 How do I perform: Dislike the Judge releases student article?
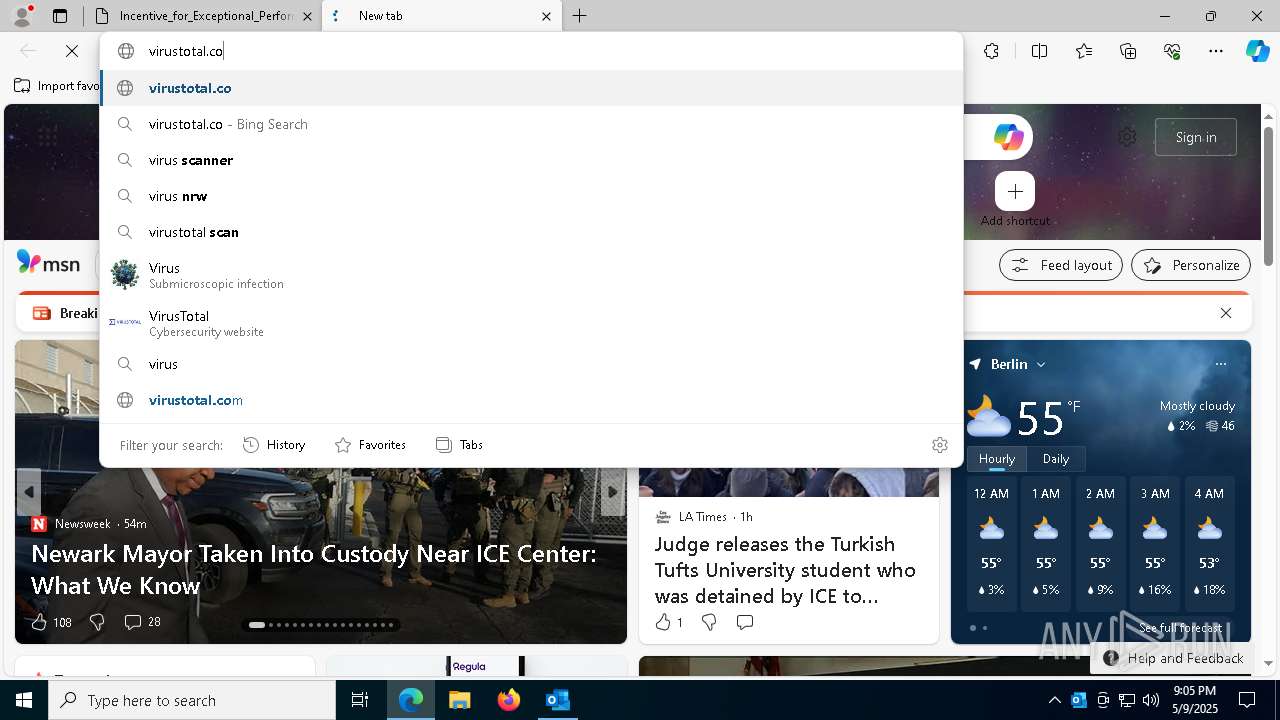709,622
